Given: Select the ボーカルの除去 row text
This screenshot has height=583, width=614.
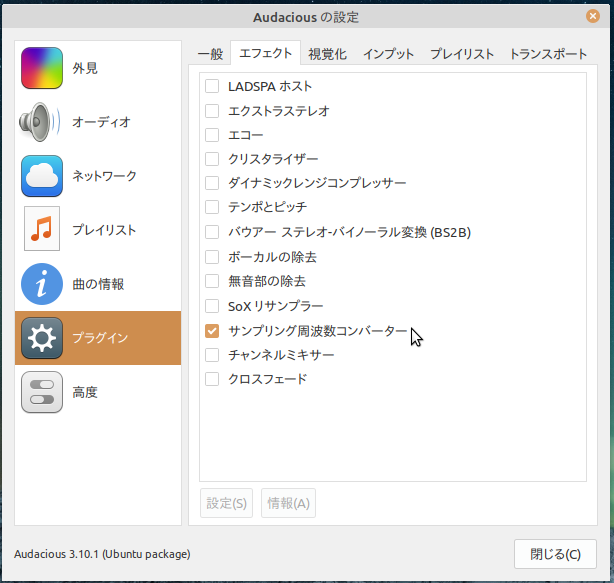Looking at the screenshot, I should (272, 257).
